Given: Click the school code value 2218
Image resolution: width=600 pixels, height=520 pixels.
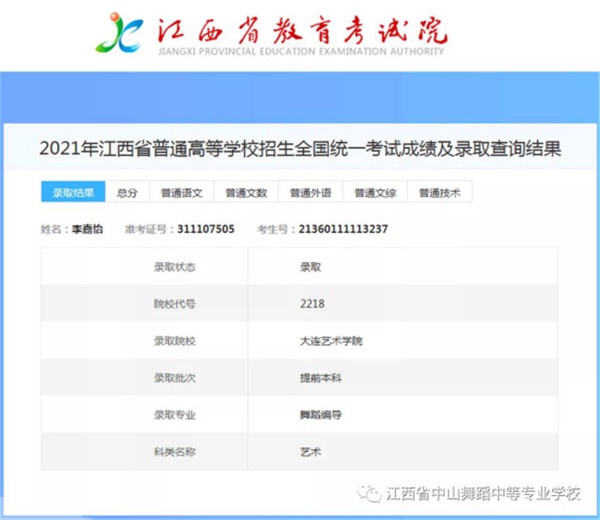Looking at the screenshot, I should pos(312,304).
